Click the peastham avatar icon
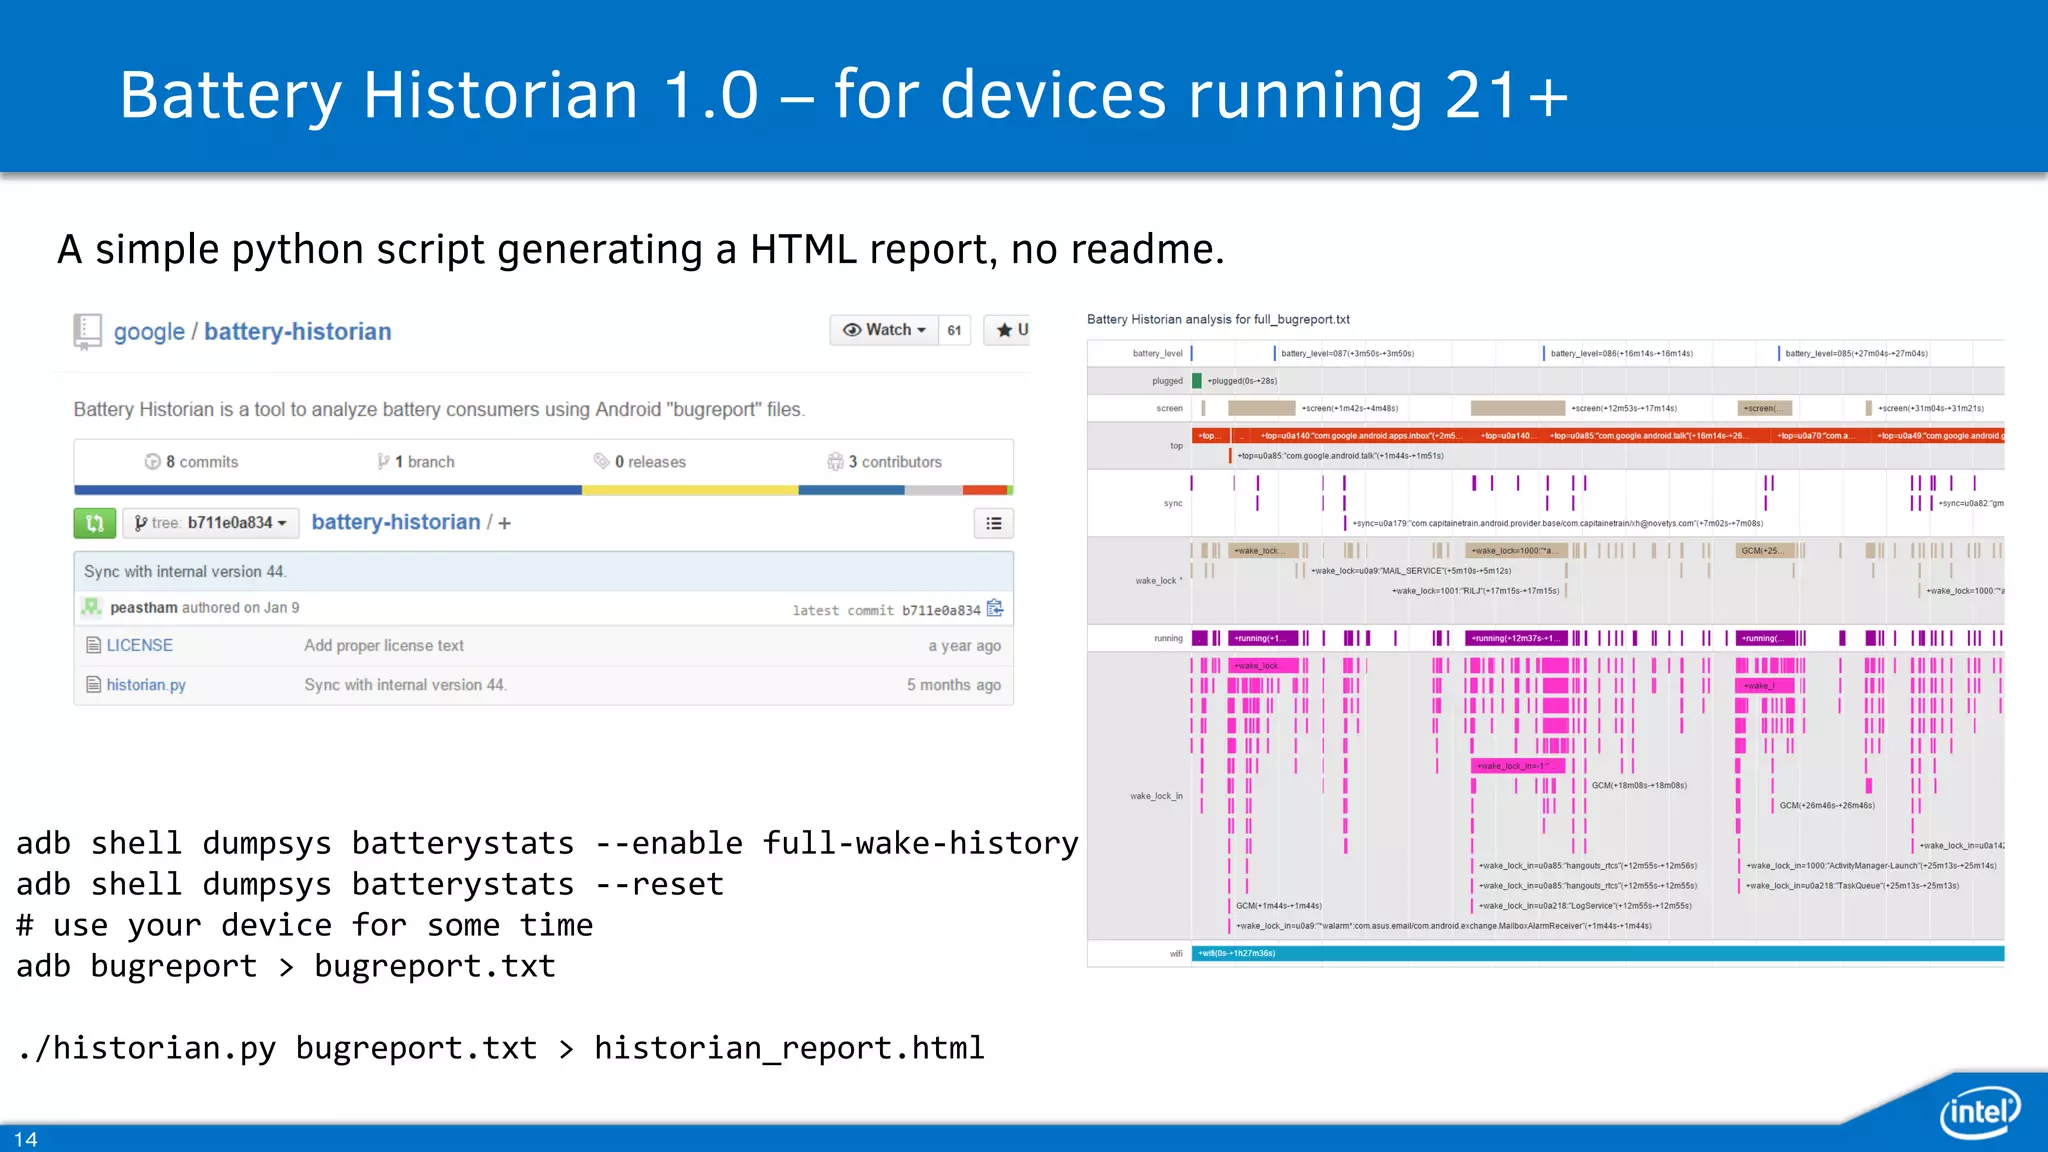The width and height of the screenshot is (2048, 1152). pos(92,607)
